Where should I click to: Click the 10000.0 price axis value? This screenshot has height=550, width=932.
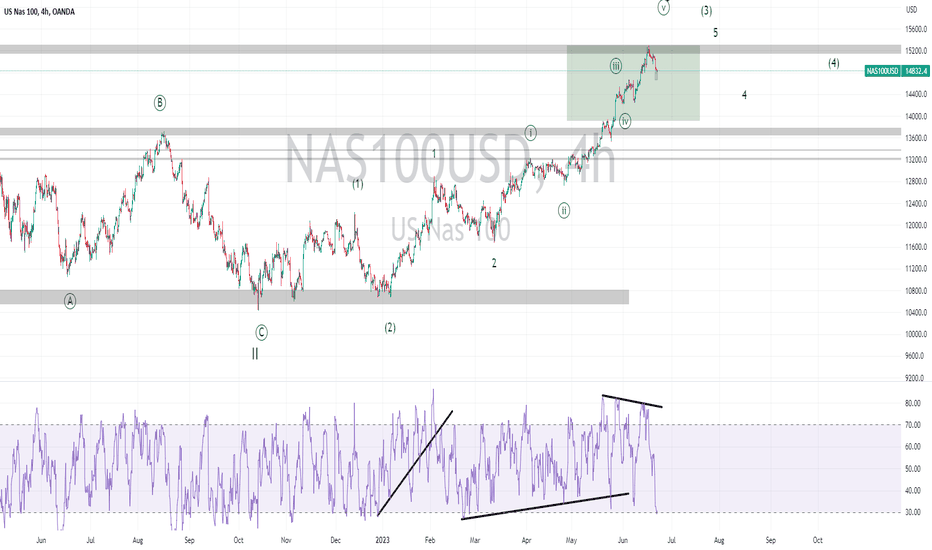tap(916, 334)
